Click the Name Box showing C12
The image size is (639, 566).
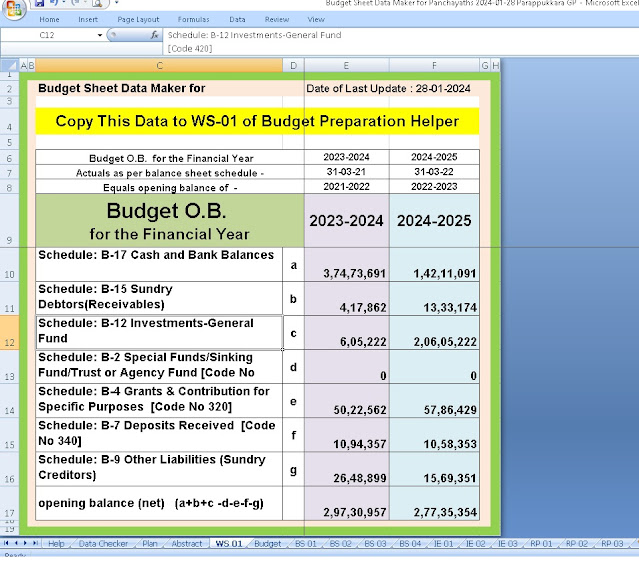click(47, 35)
